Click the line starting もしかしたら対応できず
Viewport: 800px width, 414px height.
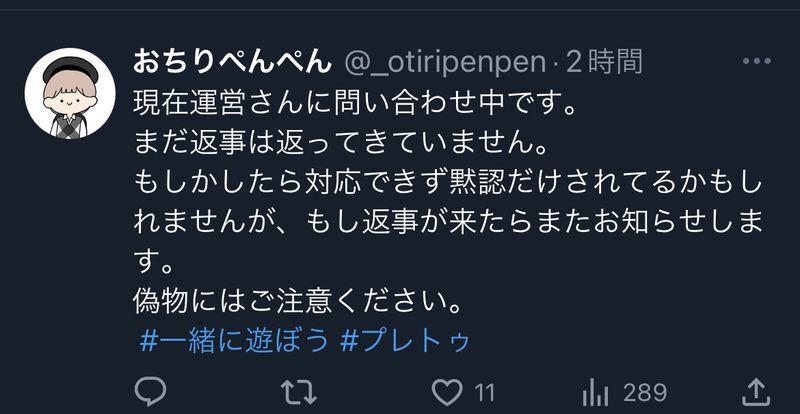(x=447, y=184)
